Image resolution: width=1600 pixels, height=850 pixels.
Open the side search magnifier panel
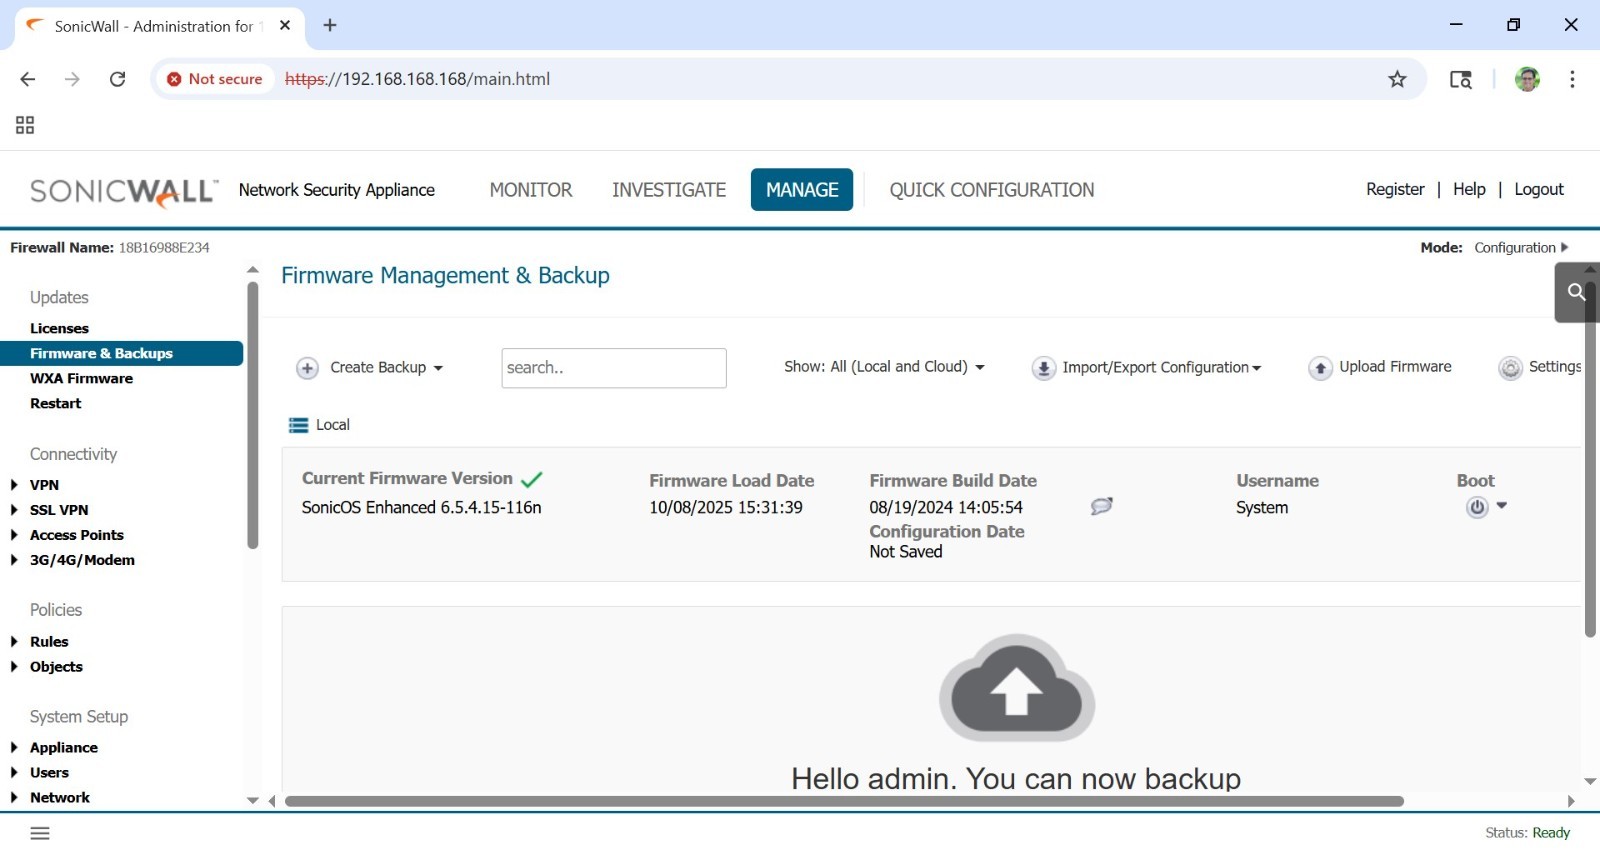click(x=1576, y=292)
